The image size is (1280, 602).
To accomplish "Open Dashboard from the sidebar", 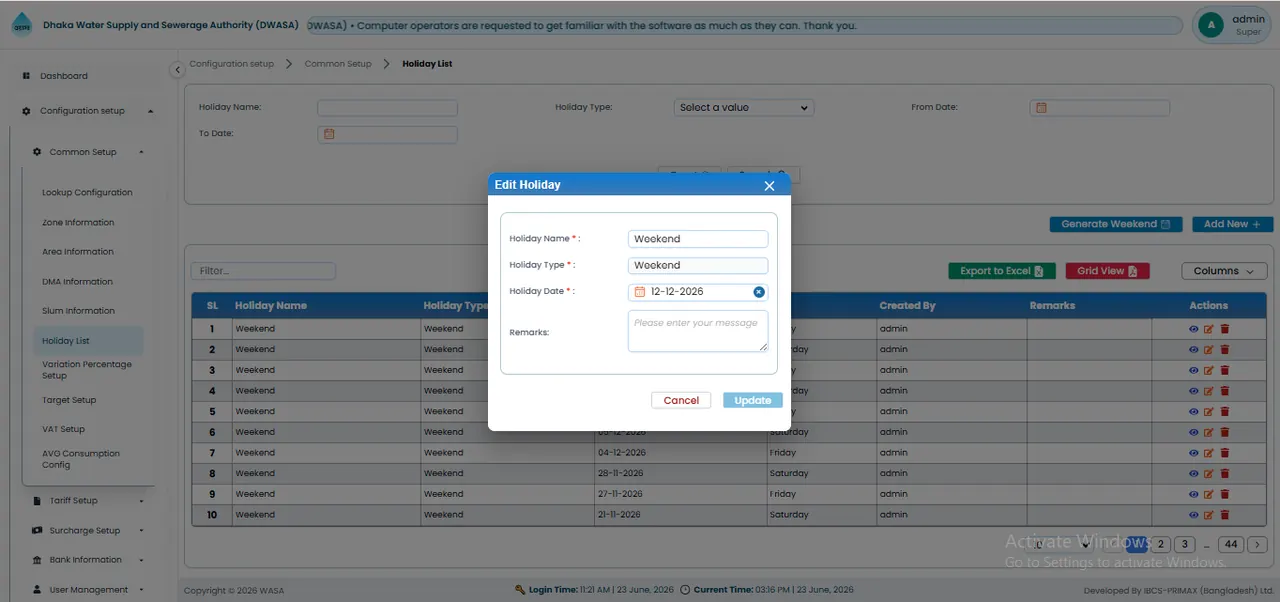I will point(64,76).
